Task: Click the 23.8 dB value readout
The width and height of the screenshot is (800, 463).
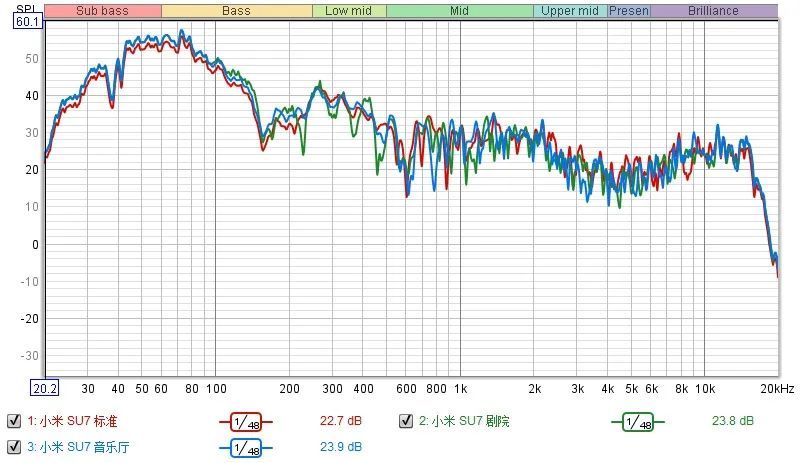Action: click(x=733, y=421)
